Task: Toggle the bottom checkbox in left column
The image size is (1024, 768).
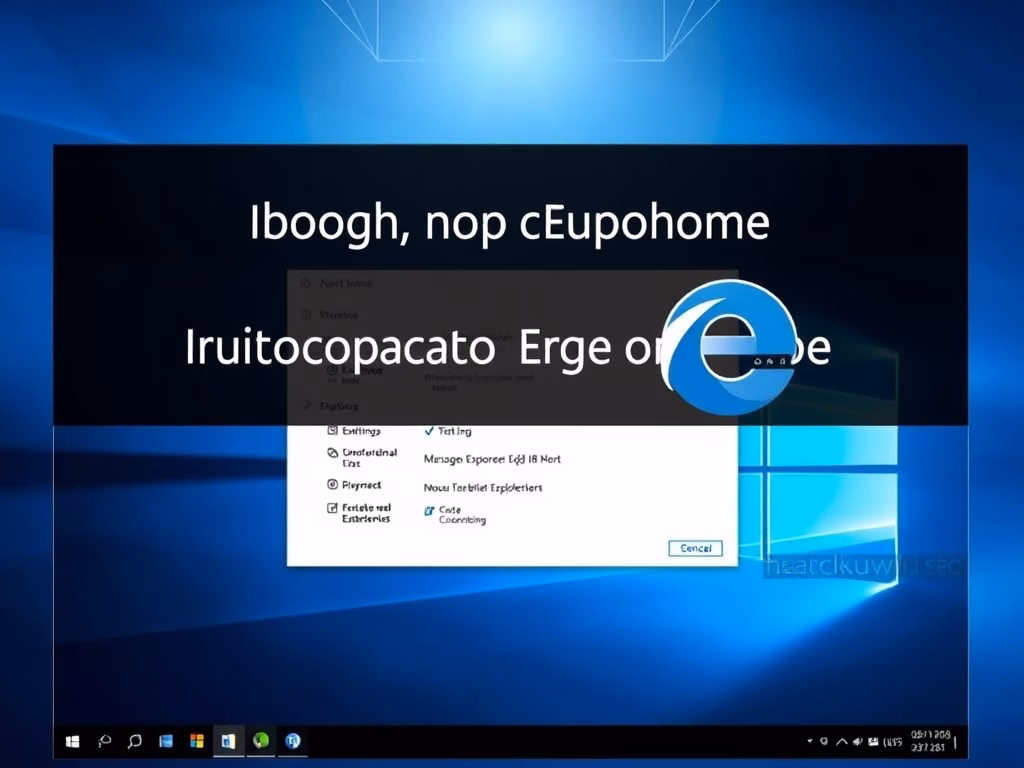Action: point(333,509)
